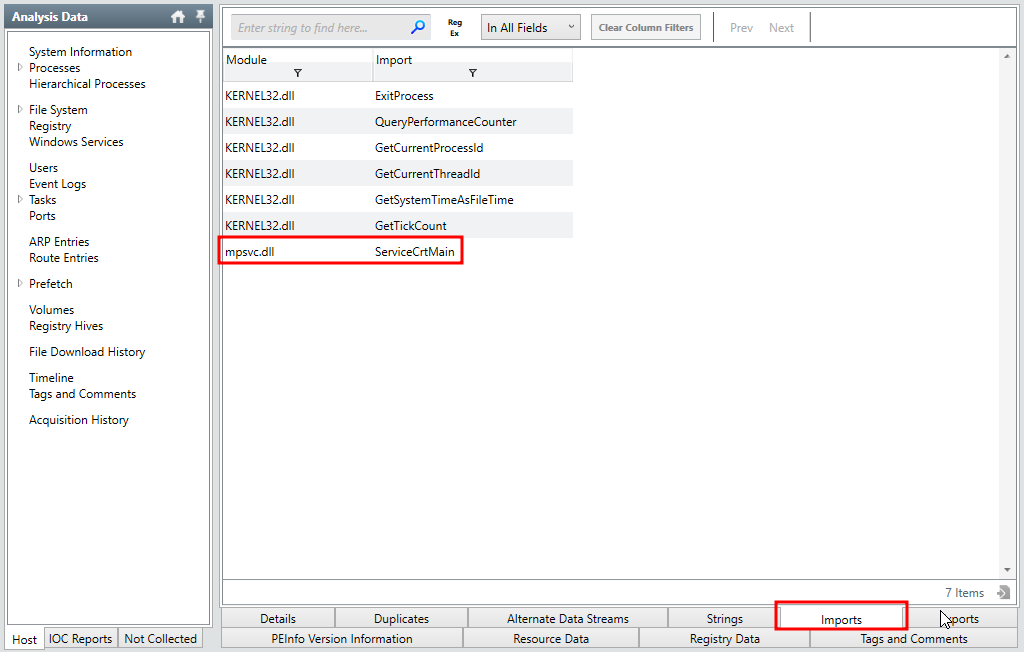This screenshot has width=1024, height=652.
Task: Click the Clear Column Filters button
Action: pos(645,28)
